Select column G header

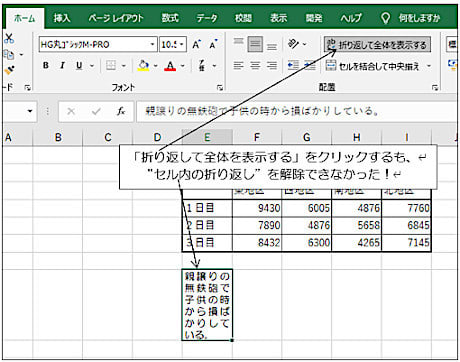click(307, 137)
